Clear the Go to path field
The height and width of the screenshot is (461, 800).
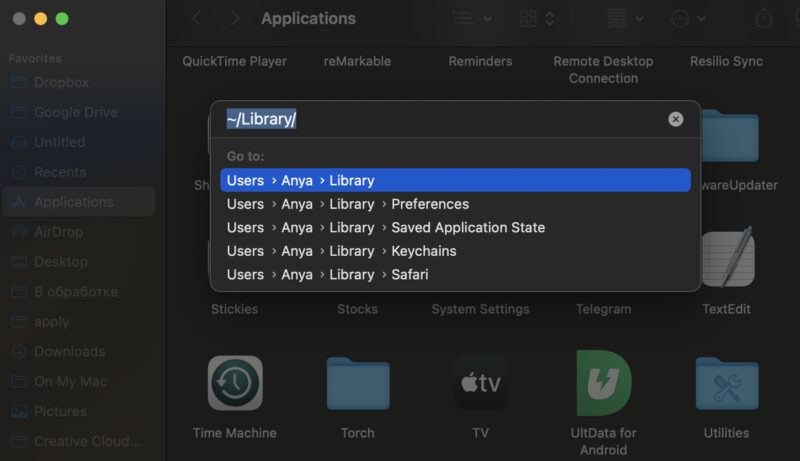click(x=676, y=119)
